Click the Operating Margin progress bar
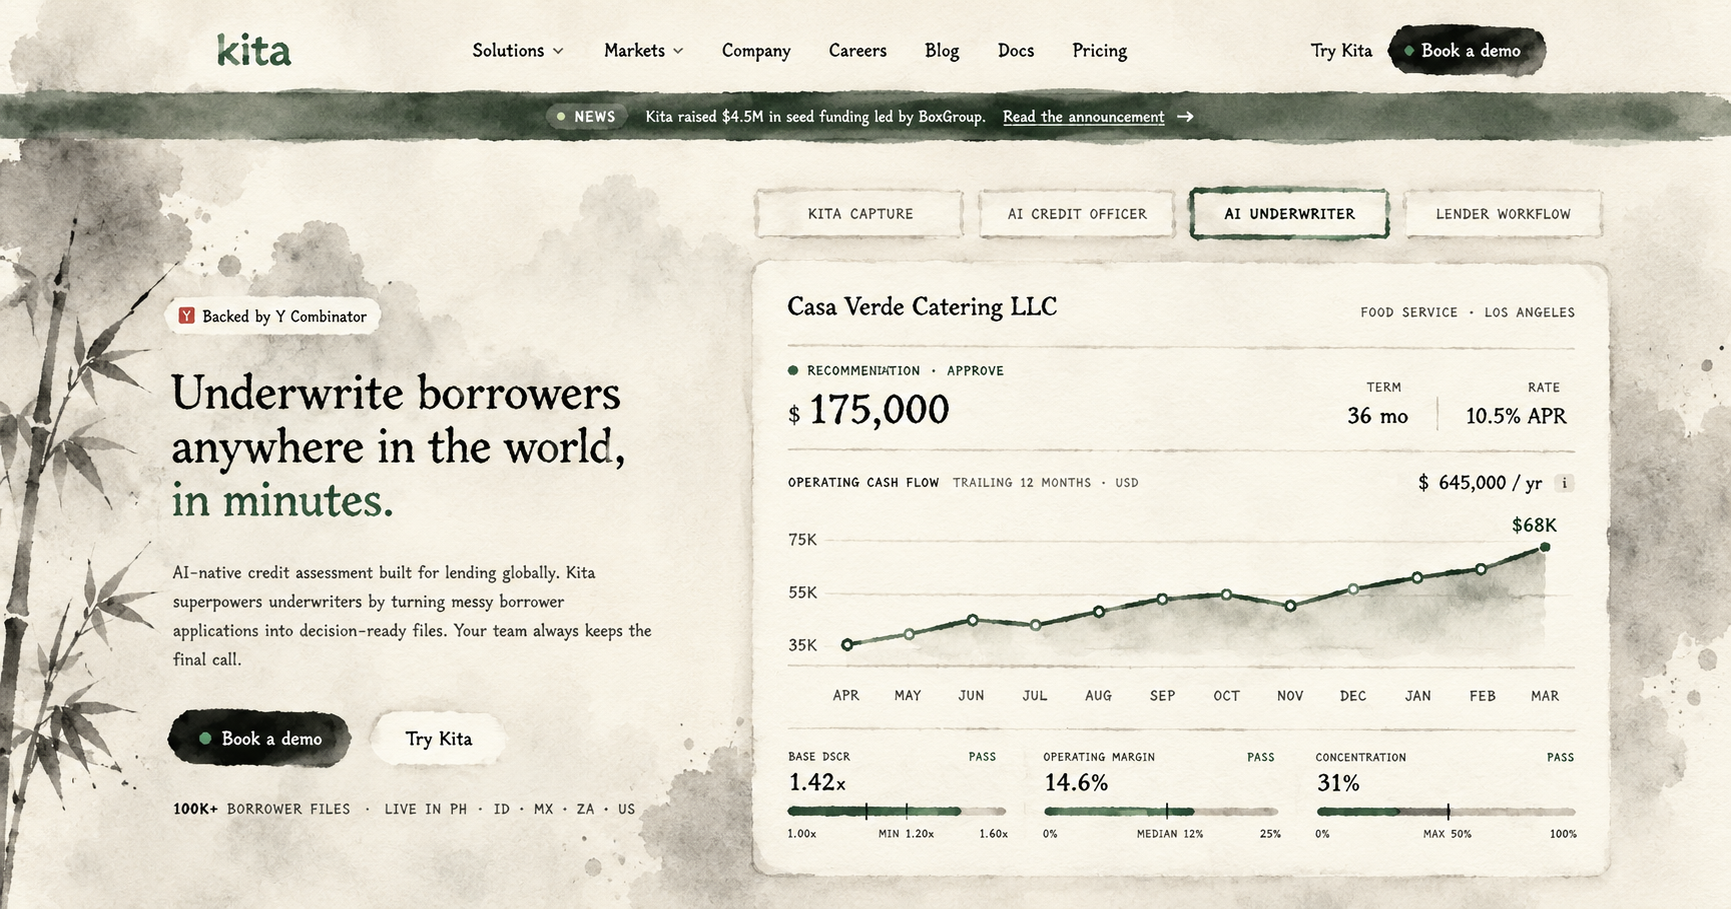Image resolution: width=1731 pixels, height=909 pixels. 1162,811
